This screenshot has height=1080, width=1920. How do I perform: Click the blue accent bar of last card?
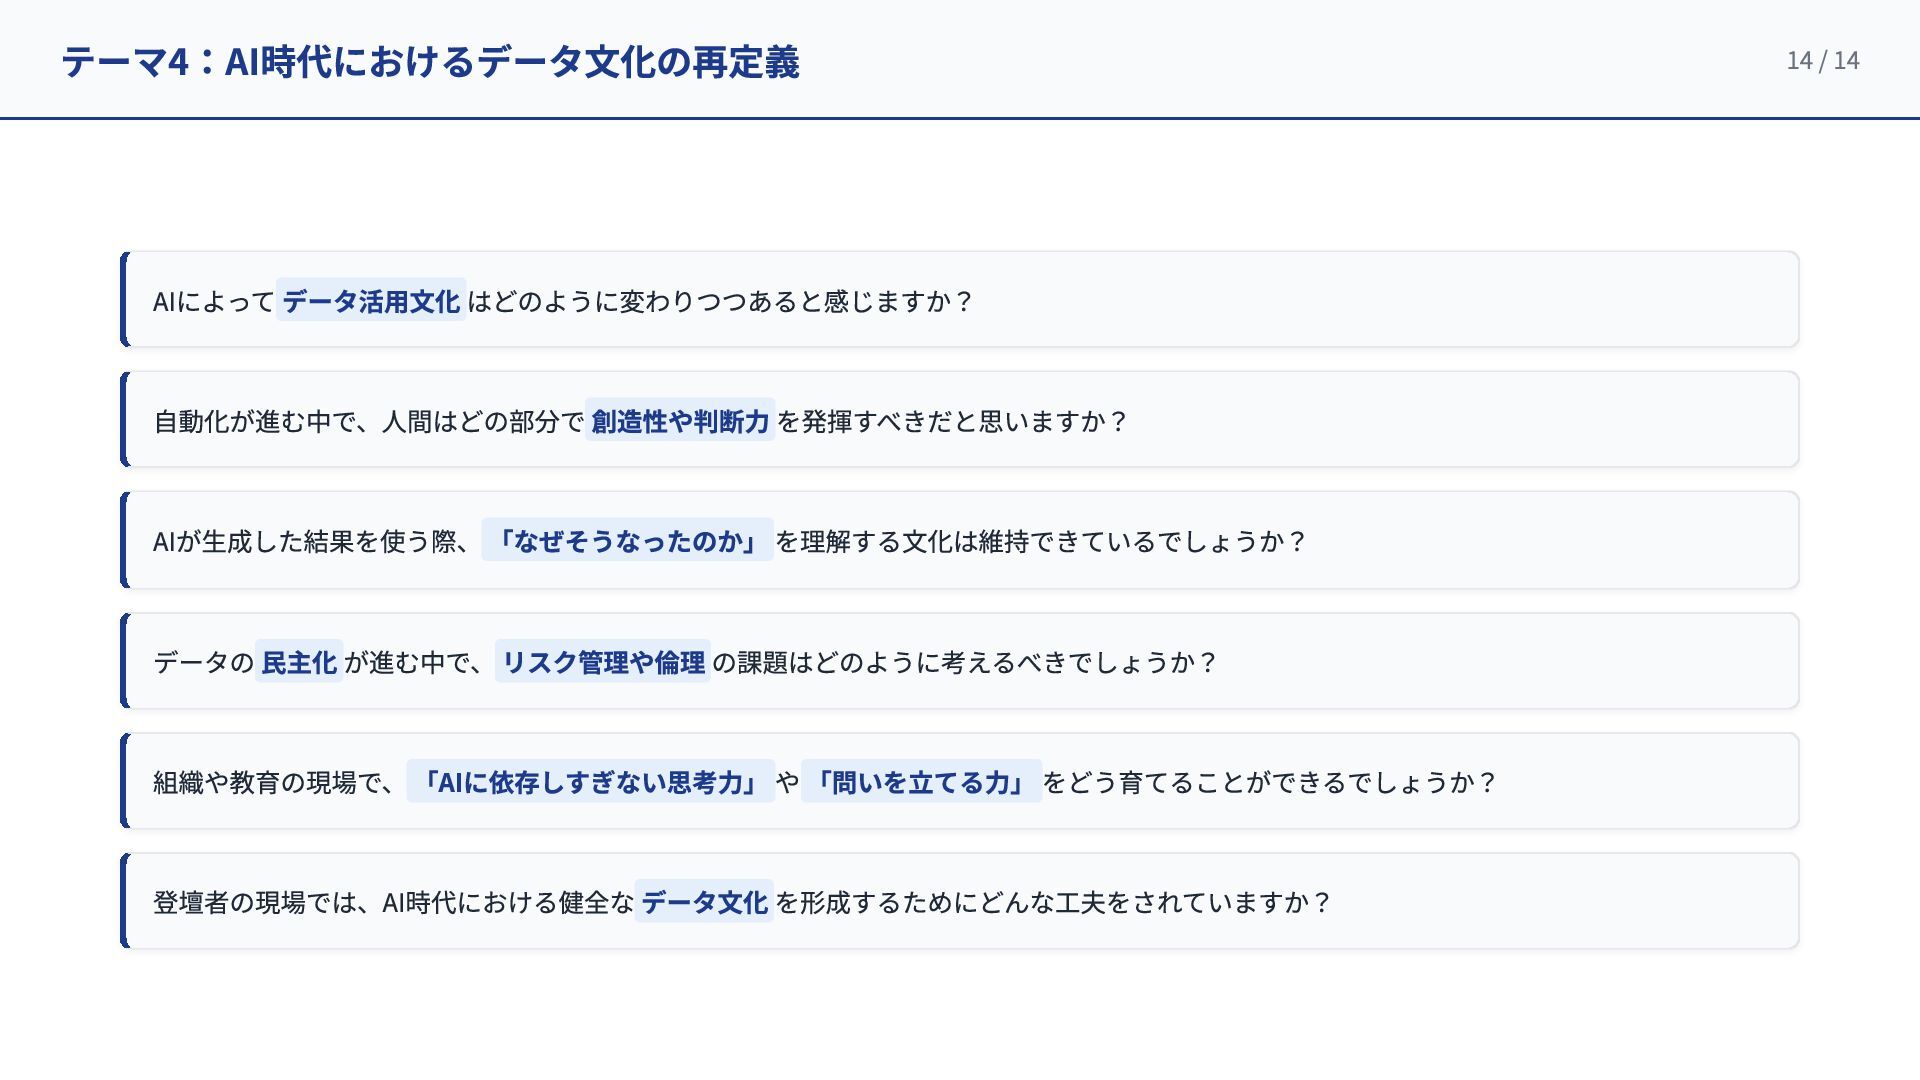[x=124, y=901]
